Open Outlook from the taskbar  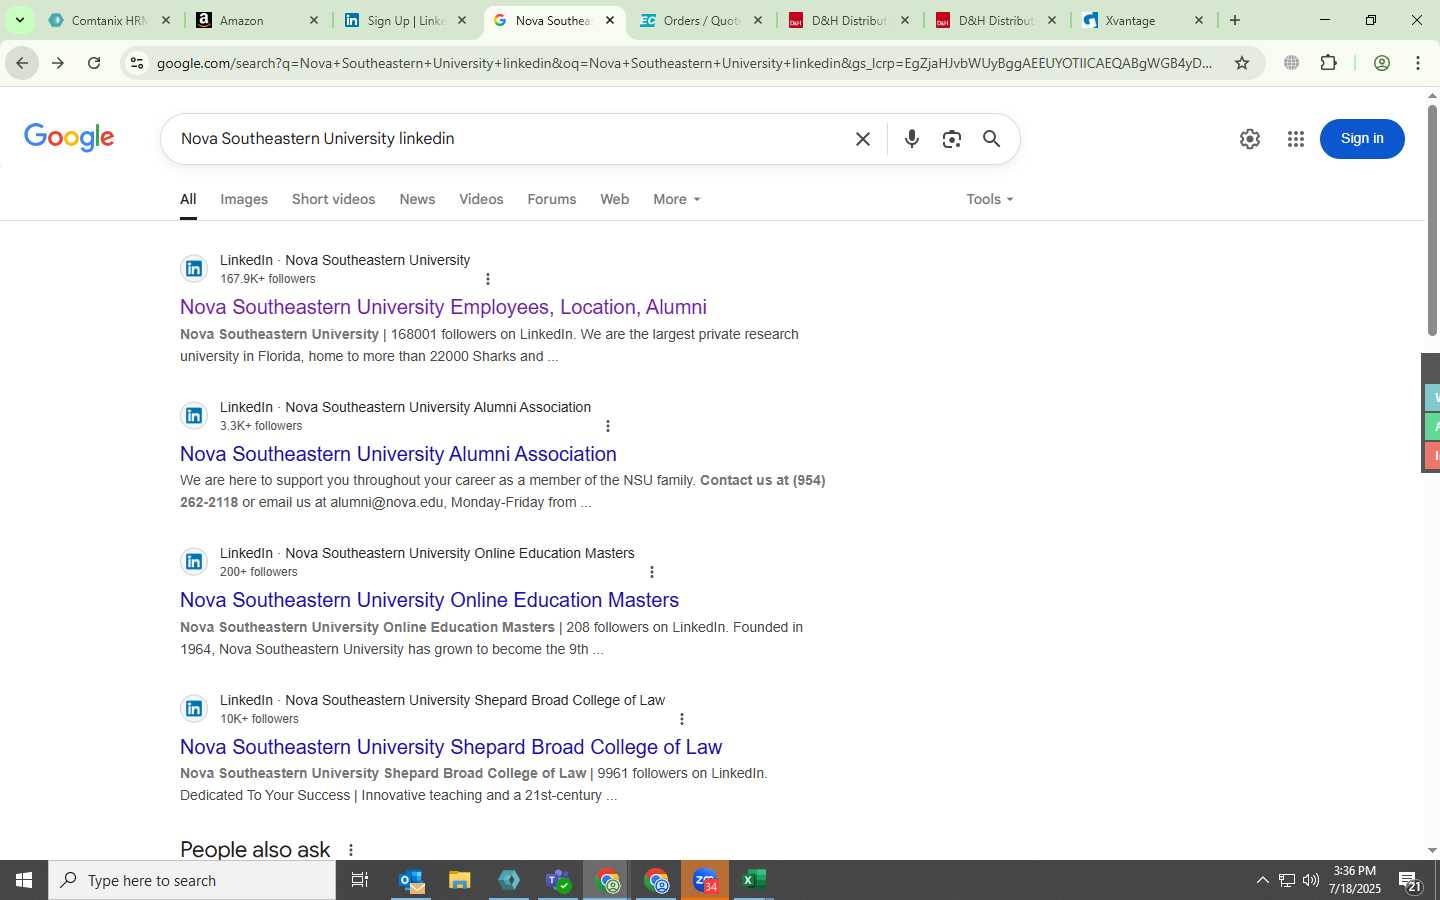coord(412,880)
